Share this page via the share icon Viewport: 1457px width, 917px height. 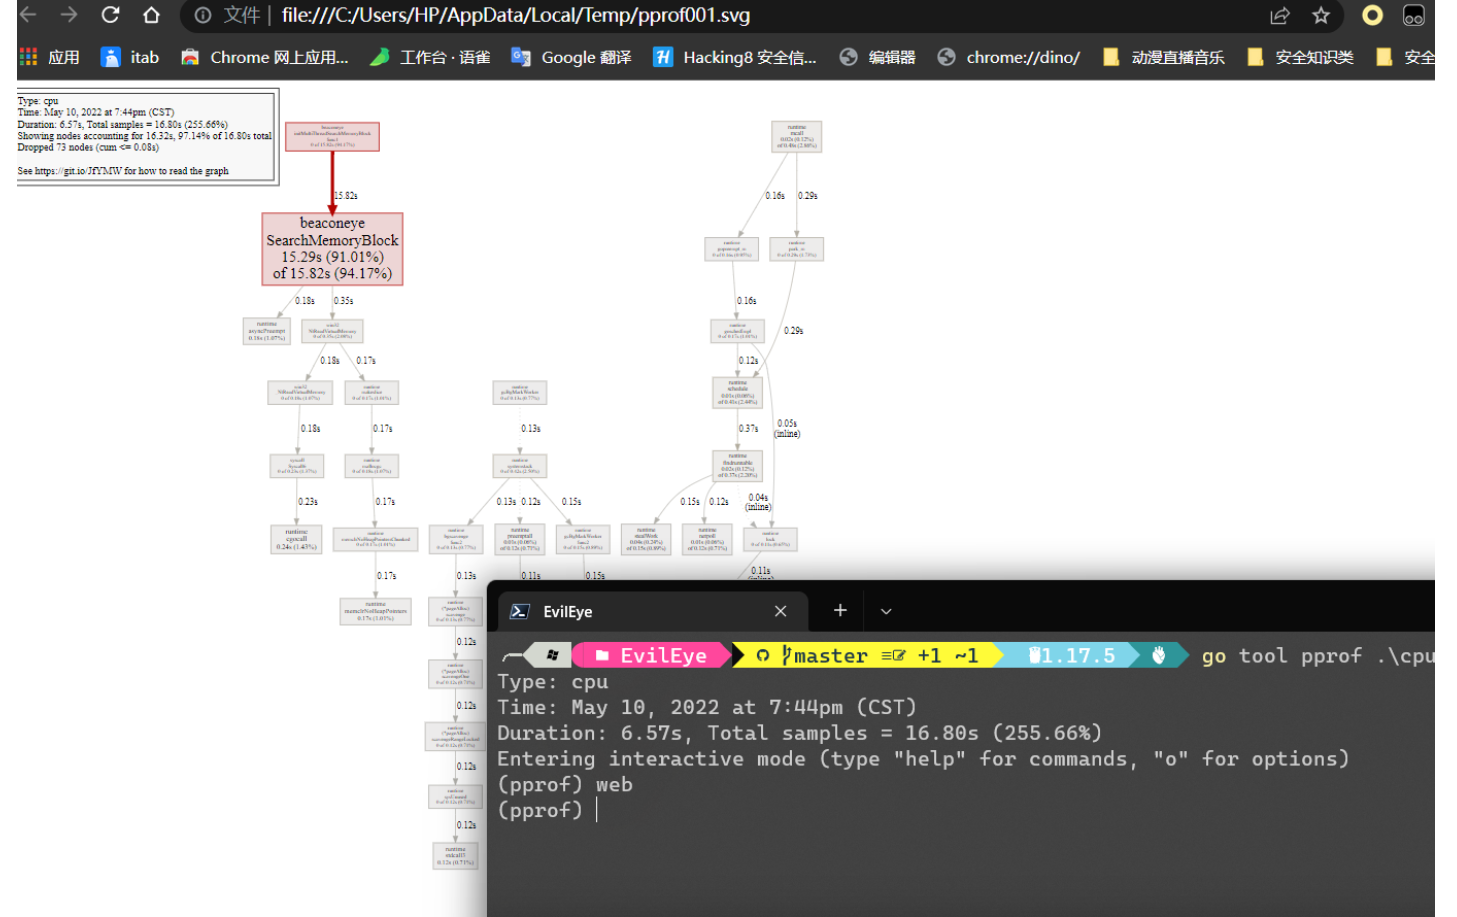(x=1279, y=15)
